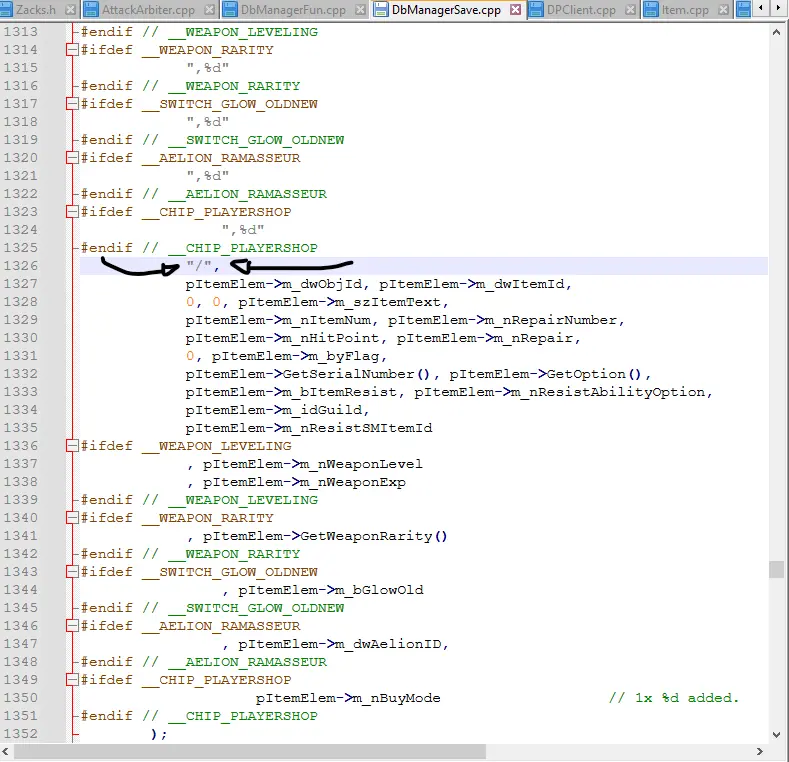Click the save-state icon on DbManagerFun.cpp tab
The height and width of the screenshot is (762, 789).
[230, 10]
